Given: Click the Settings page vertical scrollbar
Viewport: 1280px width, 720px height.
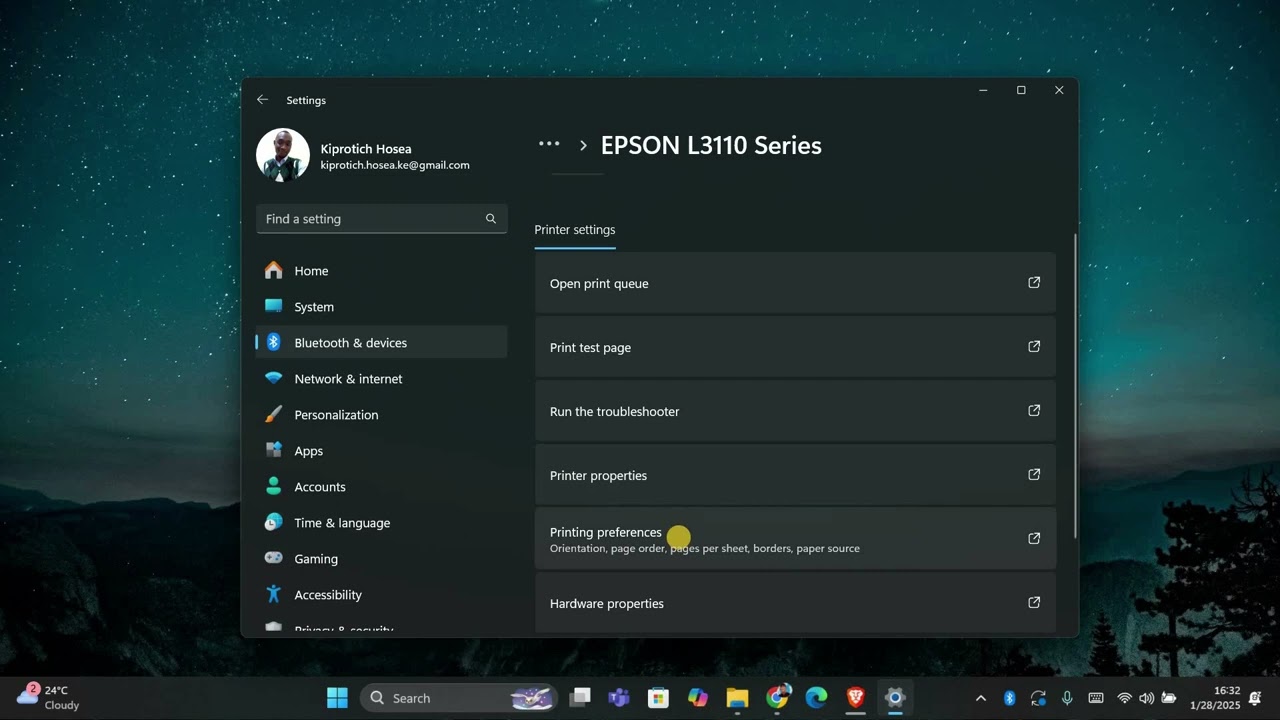Looking at the screenshot, I should point(1075,386).
